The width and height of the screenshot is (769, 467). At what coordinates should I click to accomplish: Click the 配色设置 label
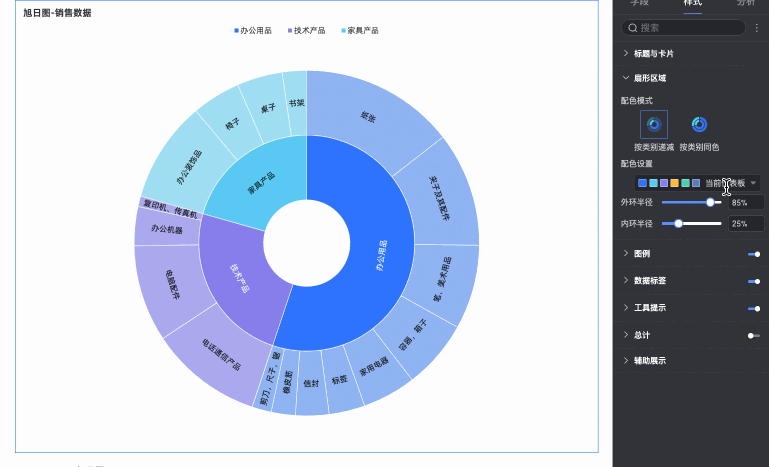point(637,164)
